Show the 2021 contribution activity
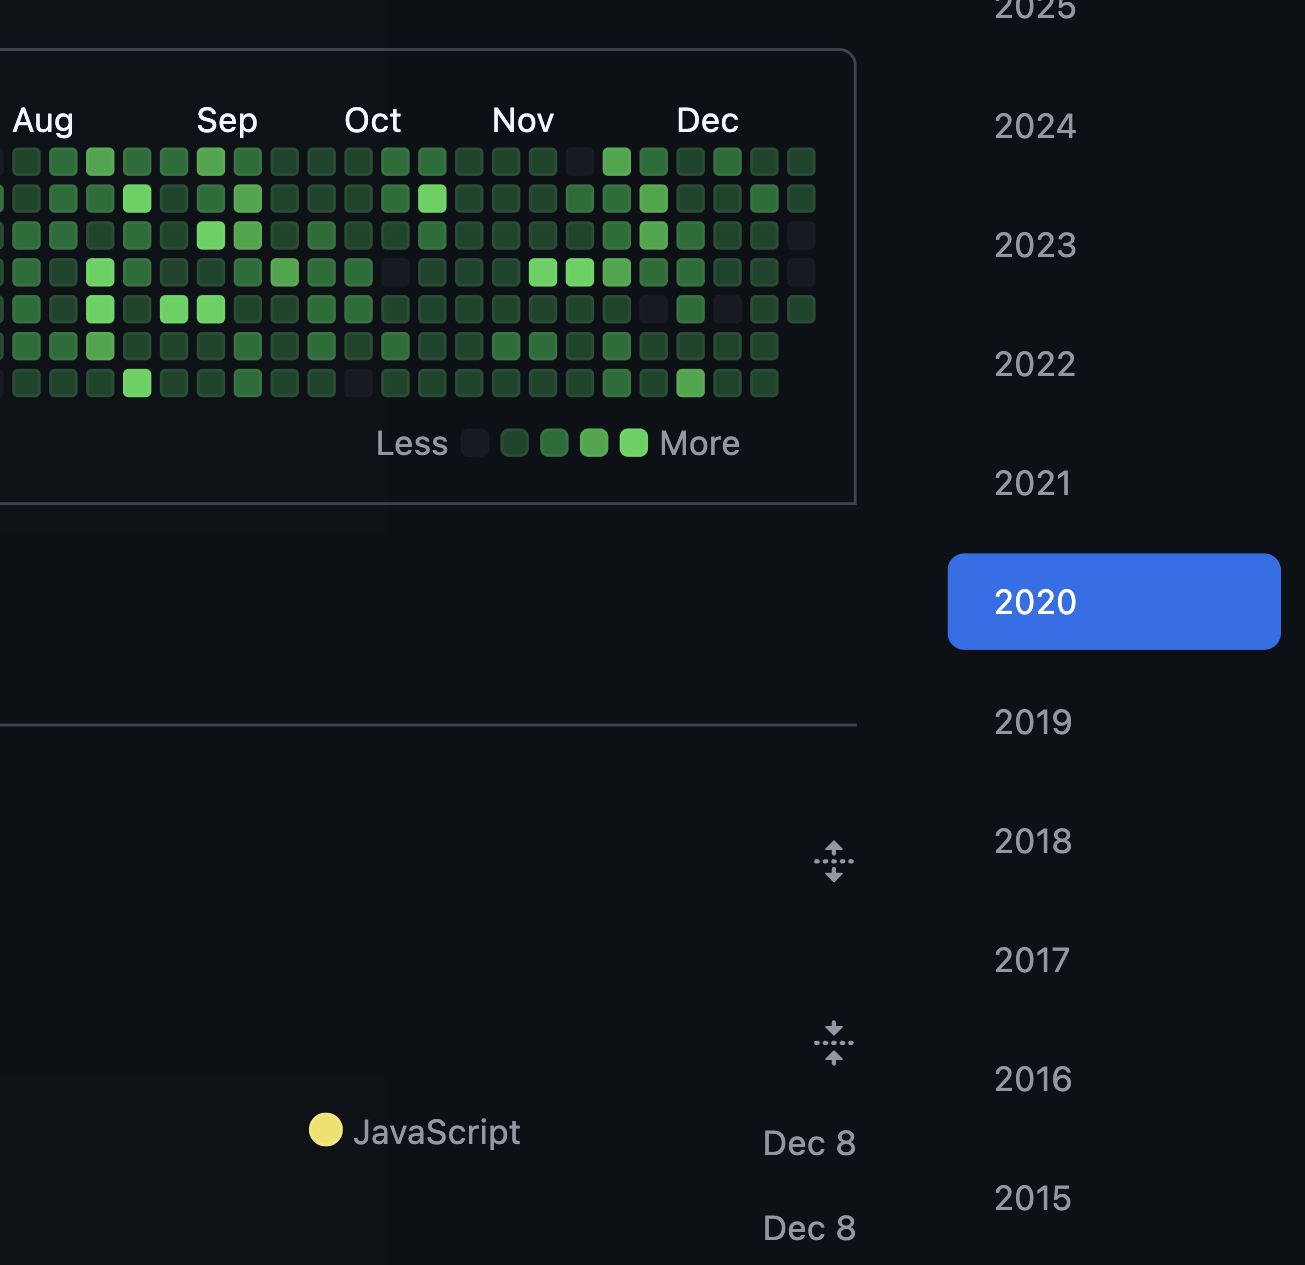This screenshot has height=1265, width=1305. (x=1033, y=483)
